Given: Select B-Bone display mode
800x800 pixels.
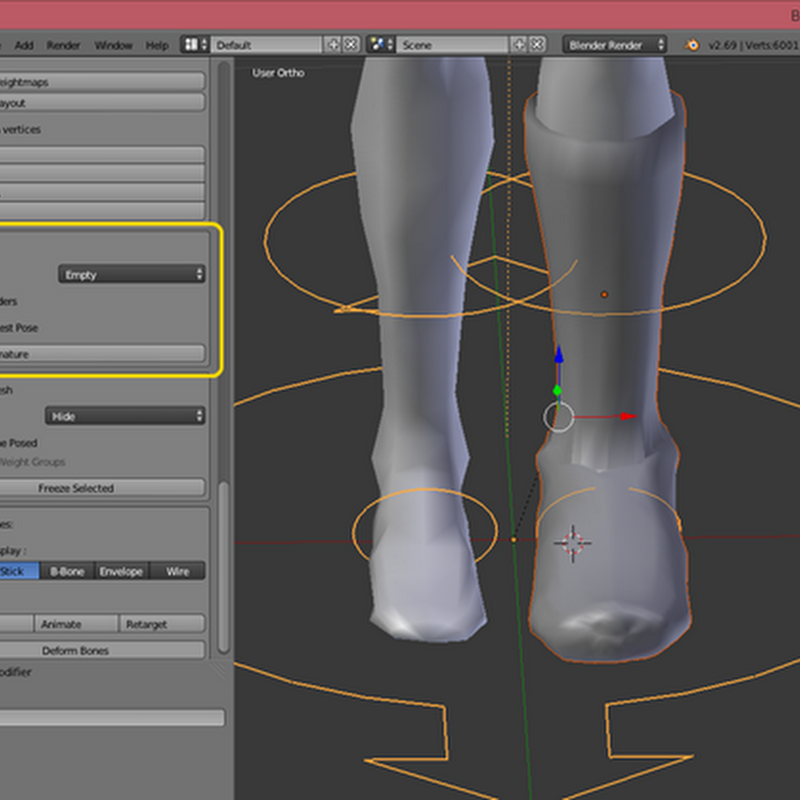Looking at the screenshot, I should tap(67, 571).
